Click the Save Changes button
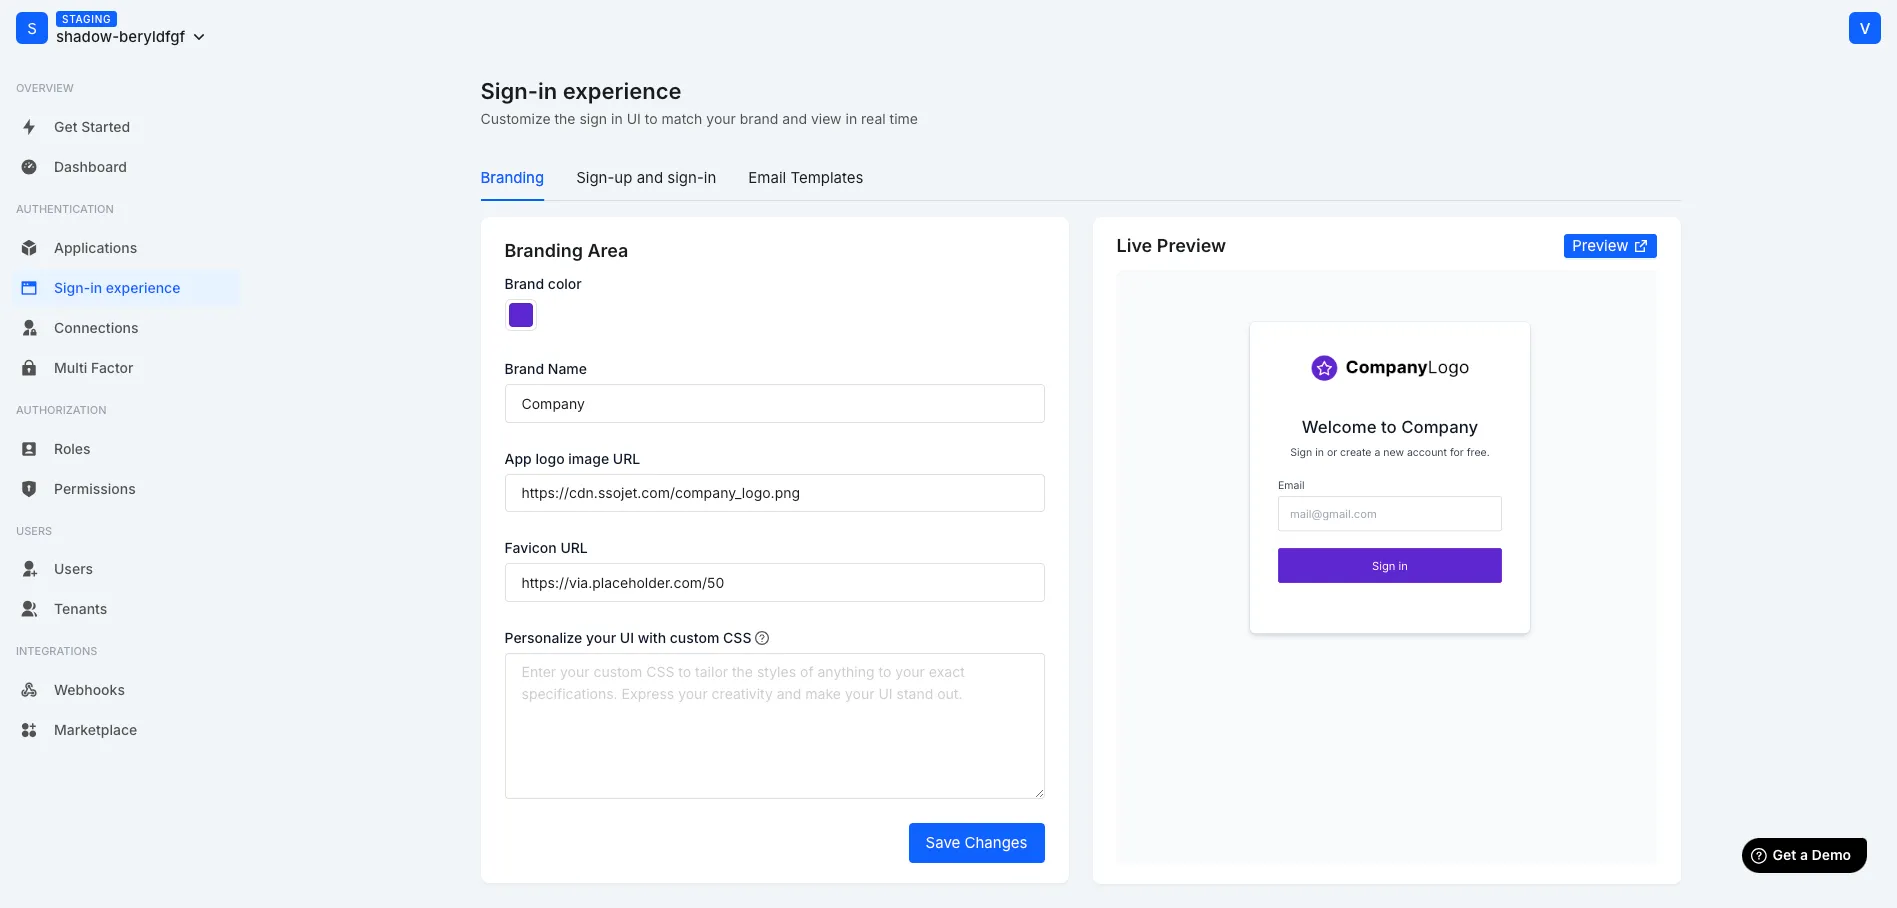Viewport: 1897px width, 908px height. (976, 842)
